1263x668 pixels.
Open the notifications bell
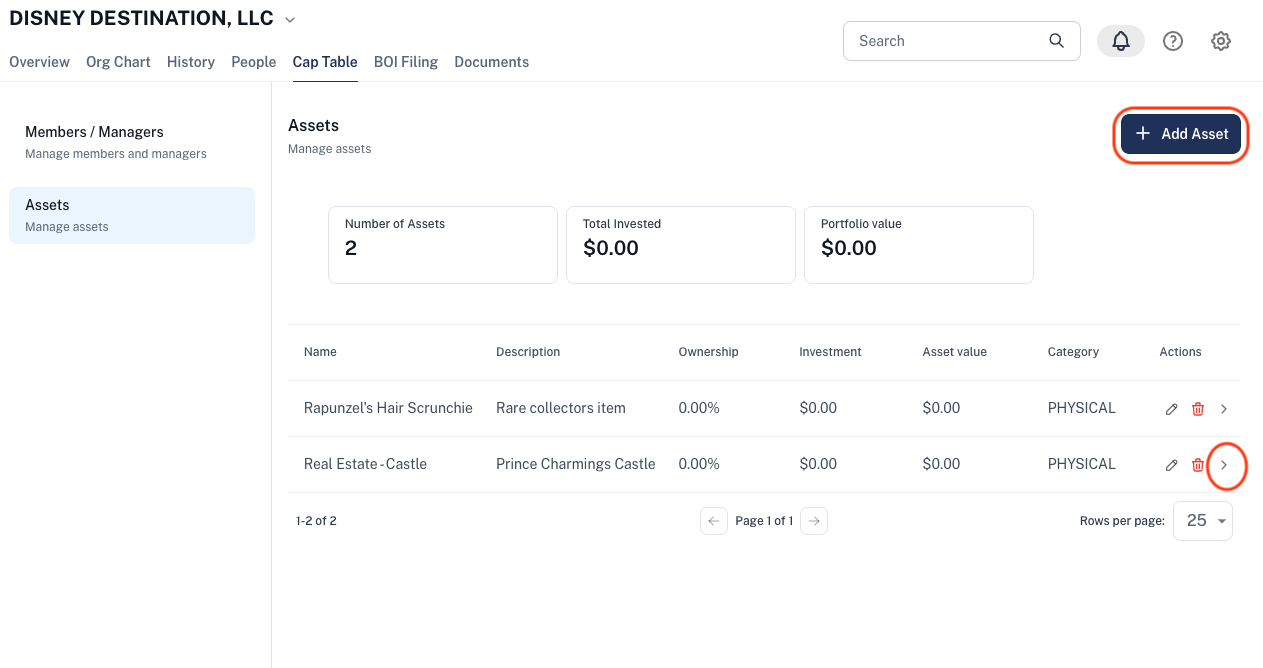click(1121, 41)
